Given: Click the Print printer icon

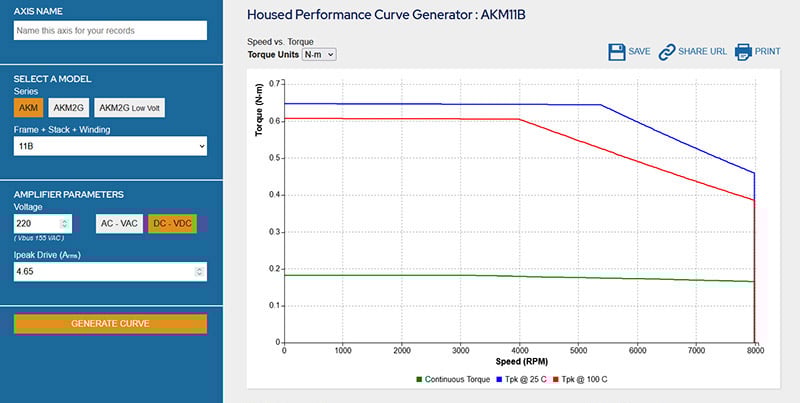Looking at the screenshot, I should click(743, 52).
